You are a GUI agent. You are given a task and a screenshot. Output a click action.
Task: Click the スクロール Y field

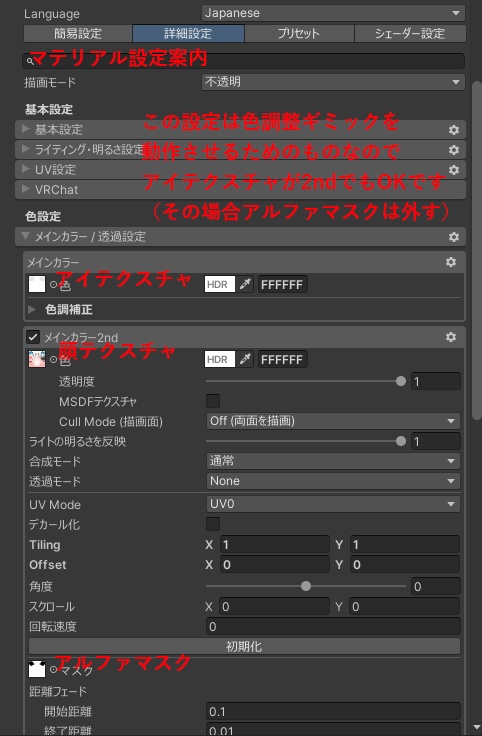405,606
